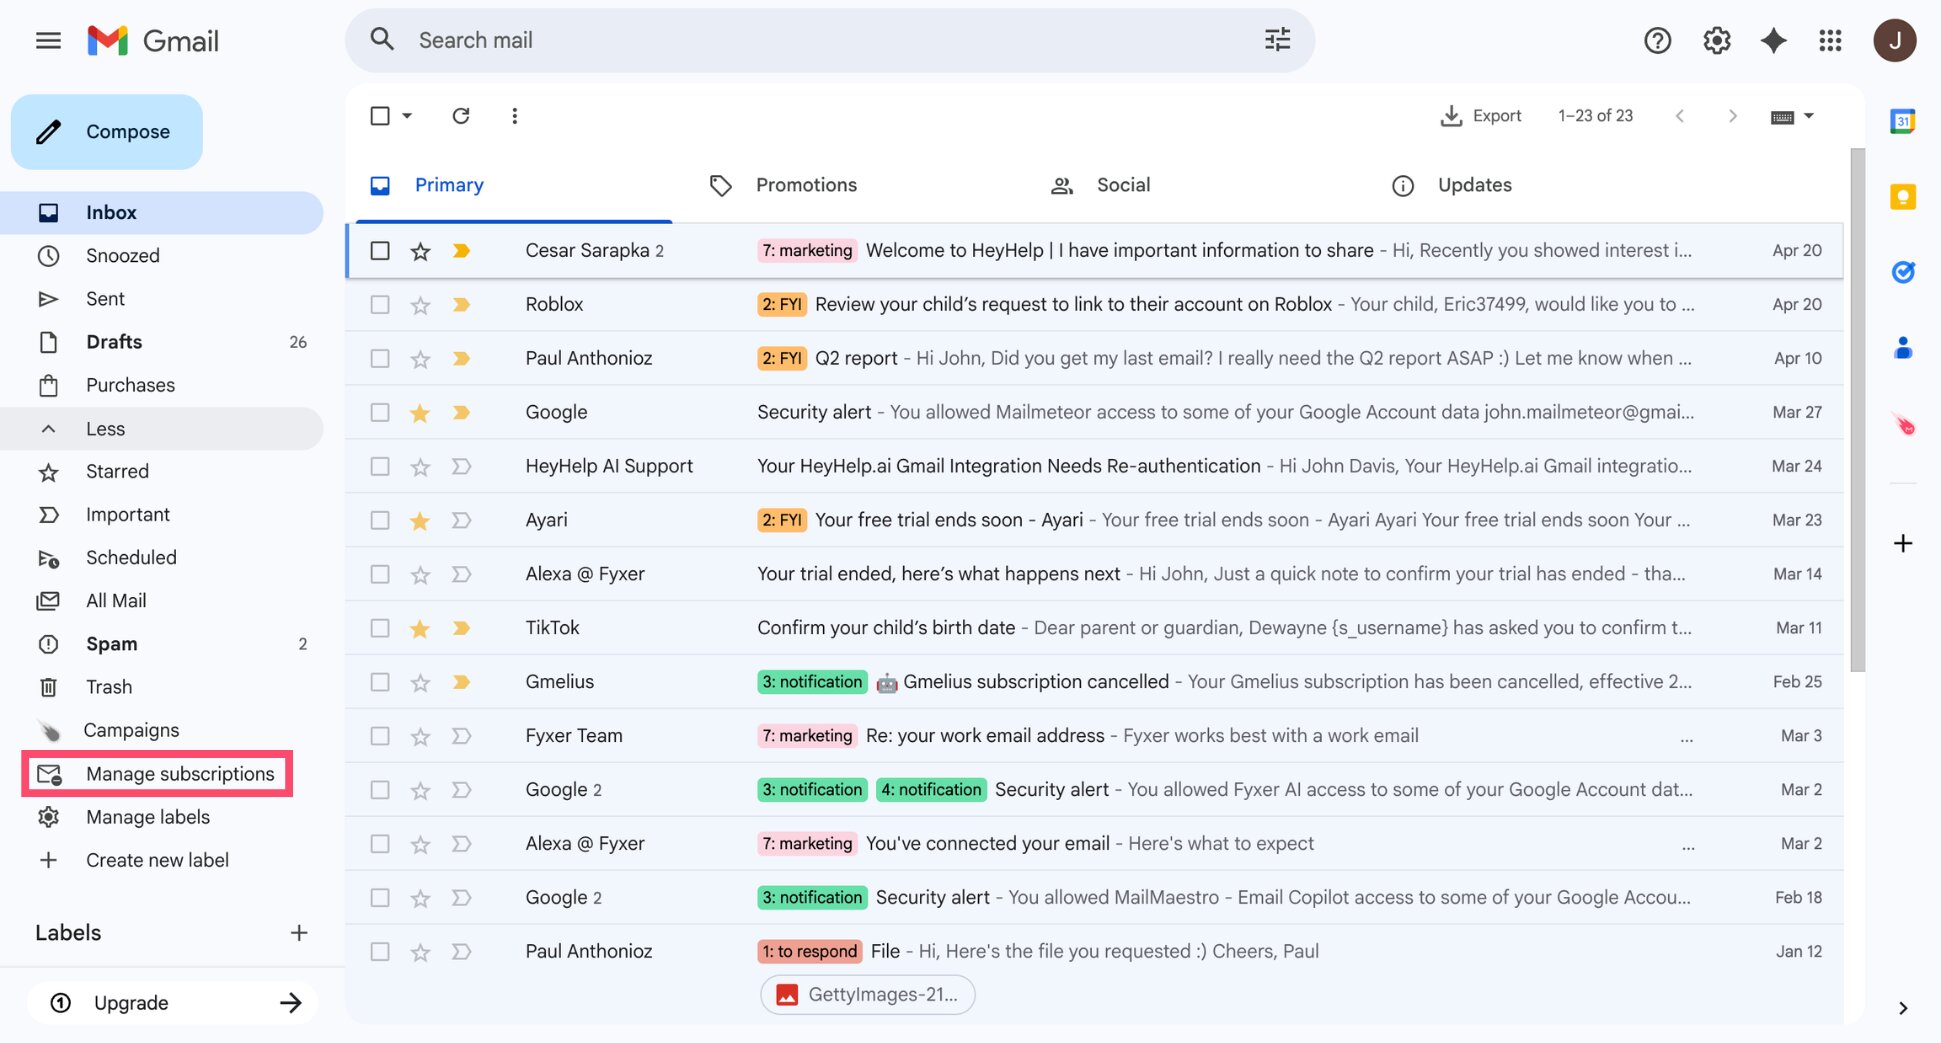Open the account avatar J

pos(1894,41)
